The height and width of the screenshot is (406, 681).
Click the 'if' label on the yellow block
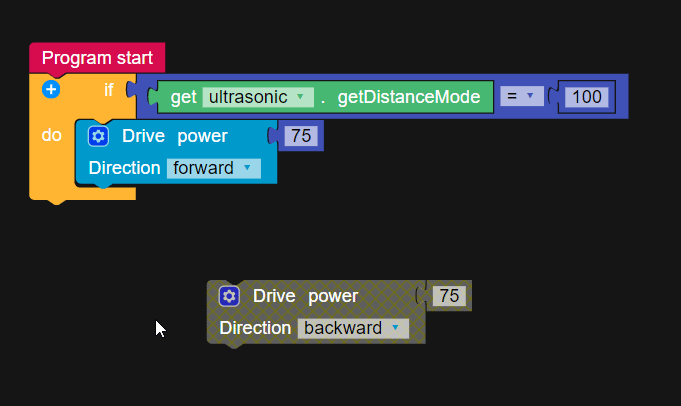point(108,90)
